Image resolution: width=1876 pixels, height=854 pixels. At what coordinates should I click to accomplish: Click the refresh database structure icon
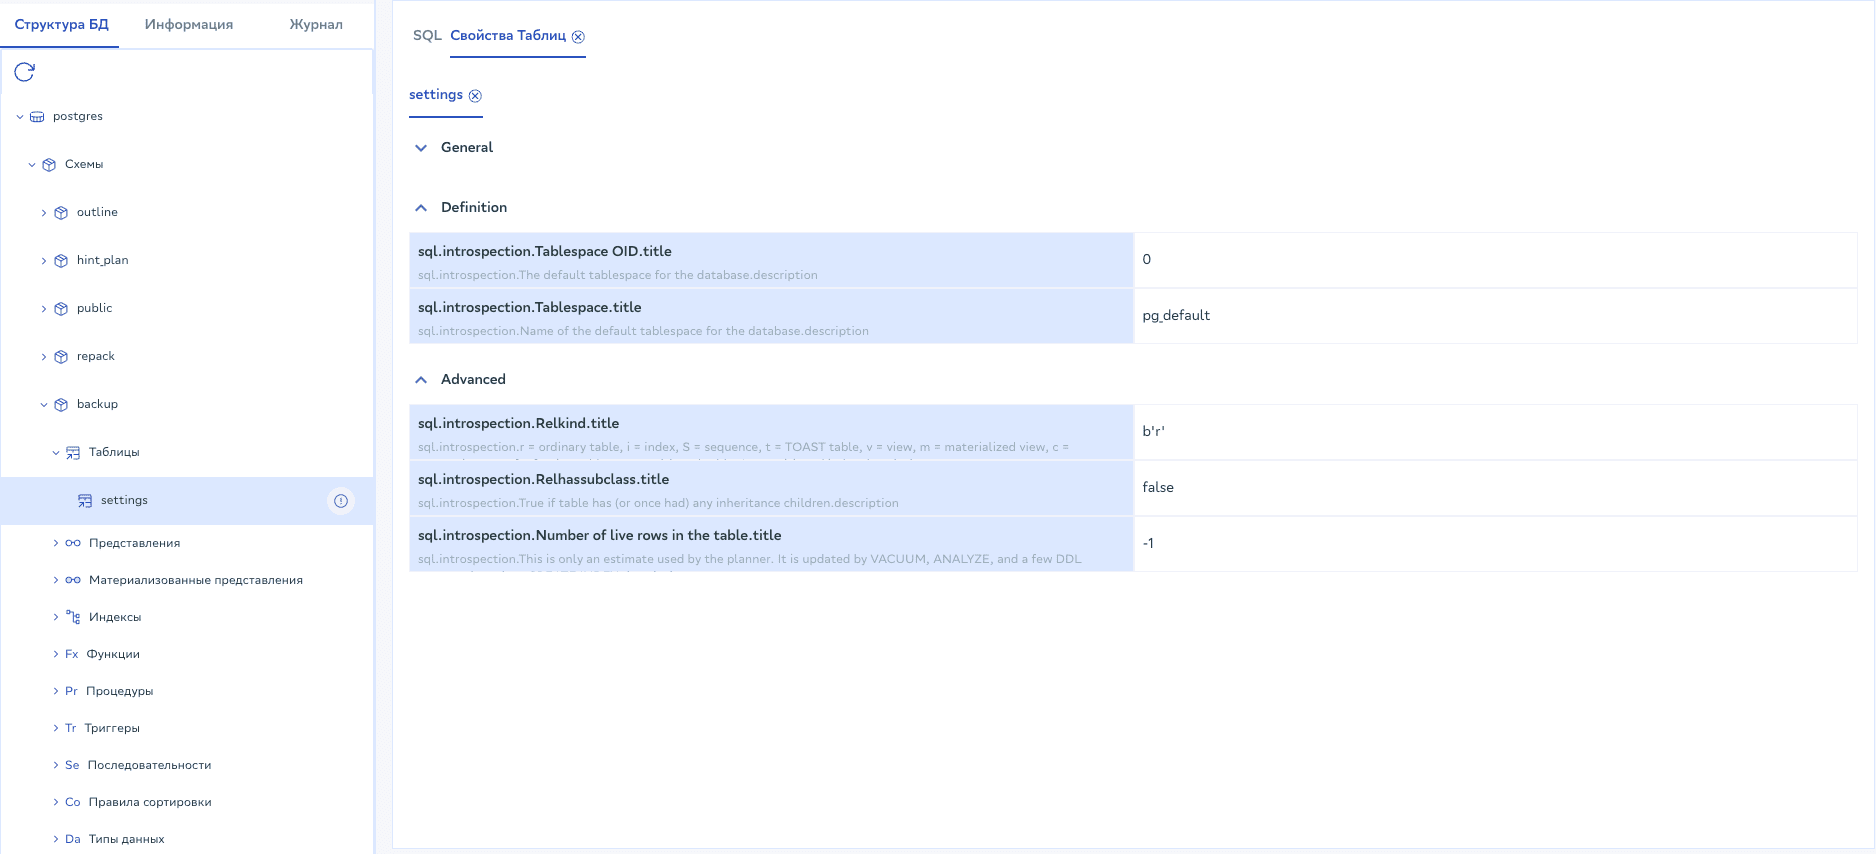25,72
